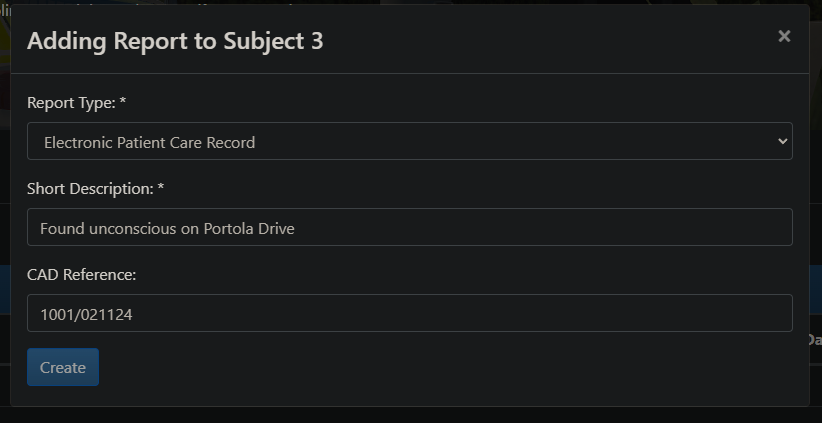Focus the Short Description input field
This screenshot has width=822, height=423.
[x=409, y=227]
